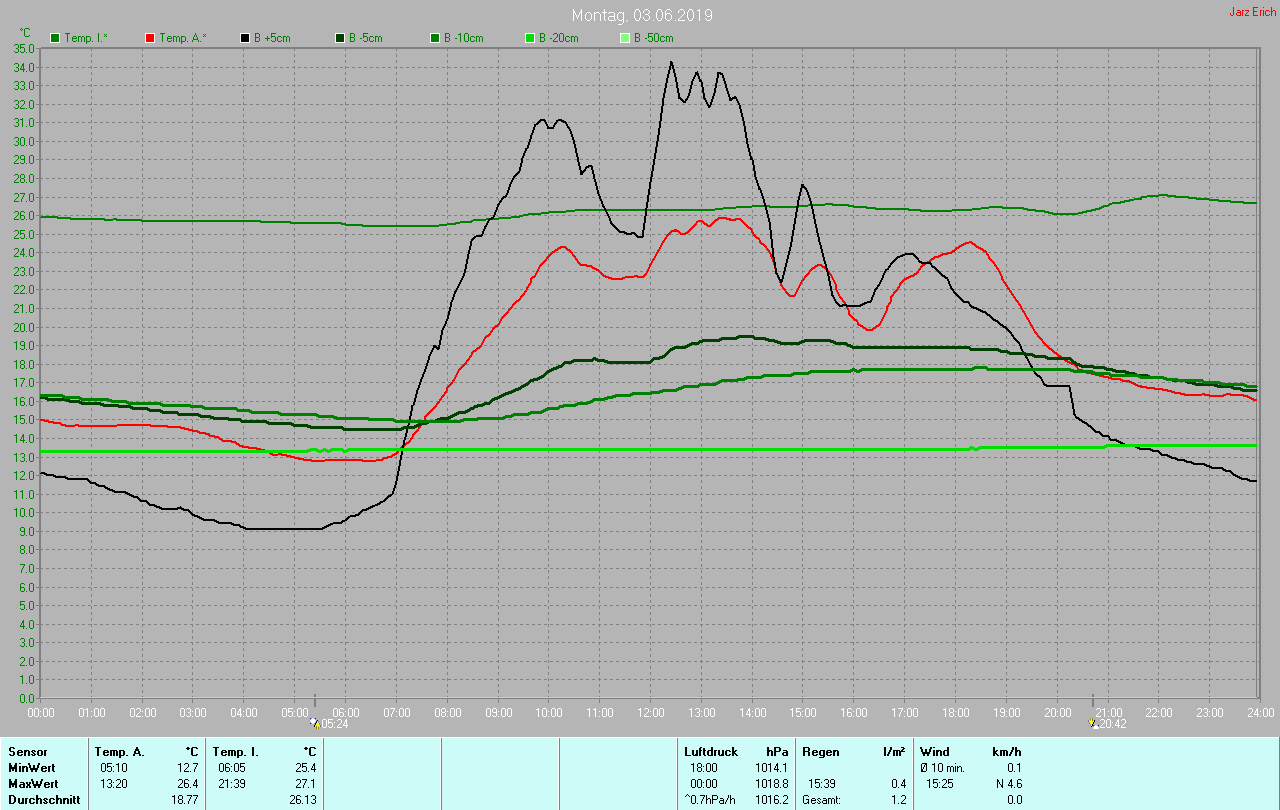Click the chart title 'Montag, 03.06.2019'
This screenshot has width=1280, height=810.
643,15
